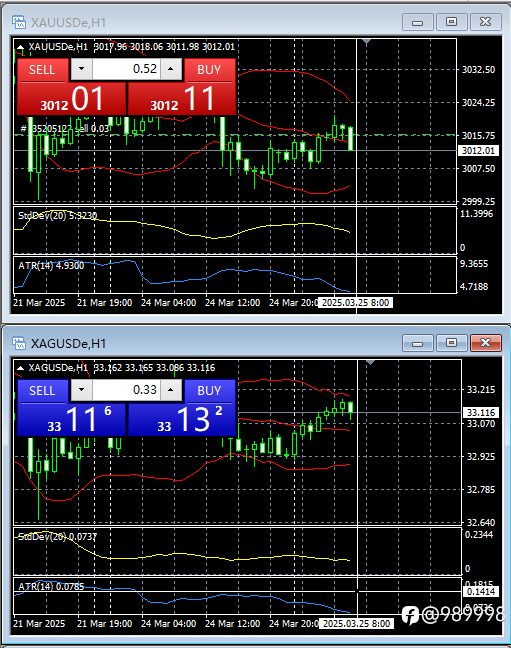Close the XAGUSDe,H1 chart window
Screen dimensions: 511x648
486,343
